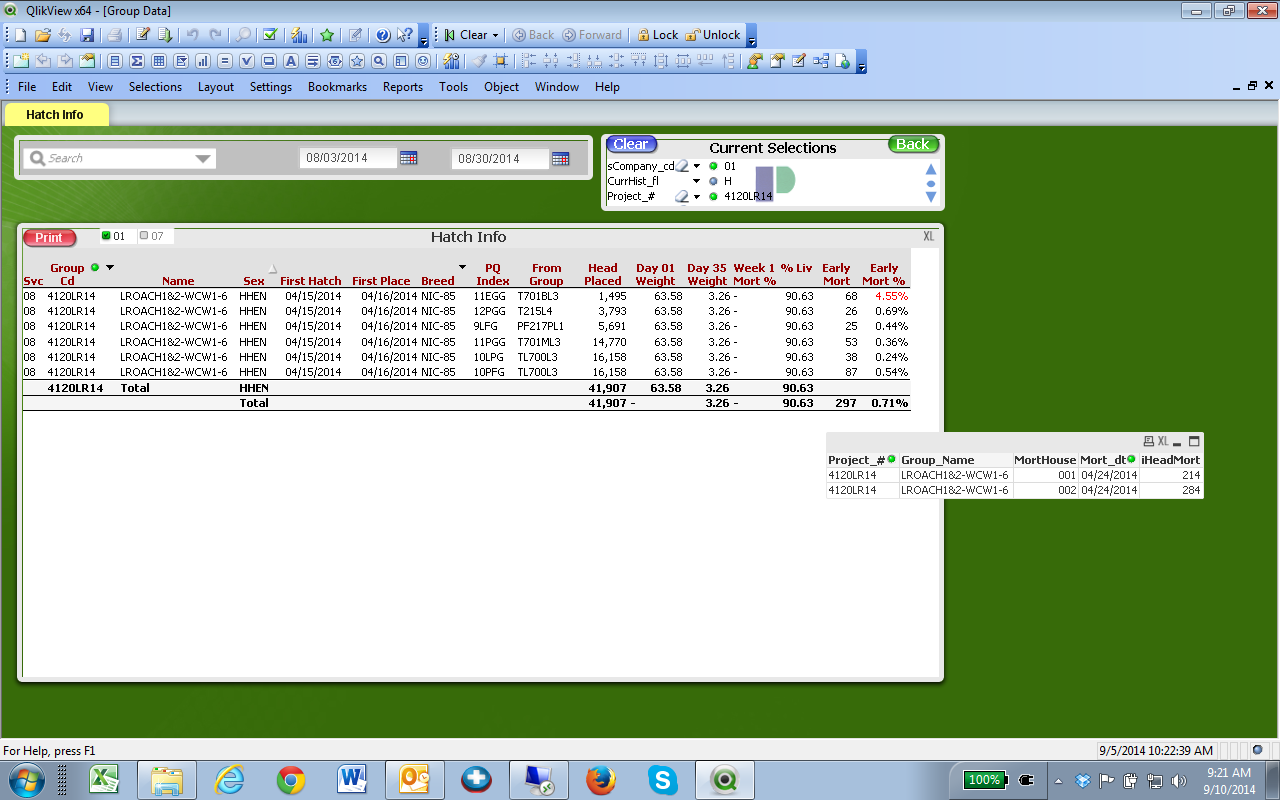1280x800 pixels.
Task: Expand the Search box dropdown arrow
Action: point(204,158)
